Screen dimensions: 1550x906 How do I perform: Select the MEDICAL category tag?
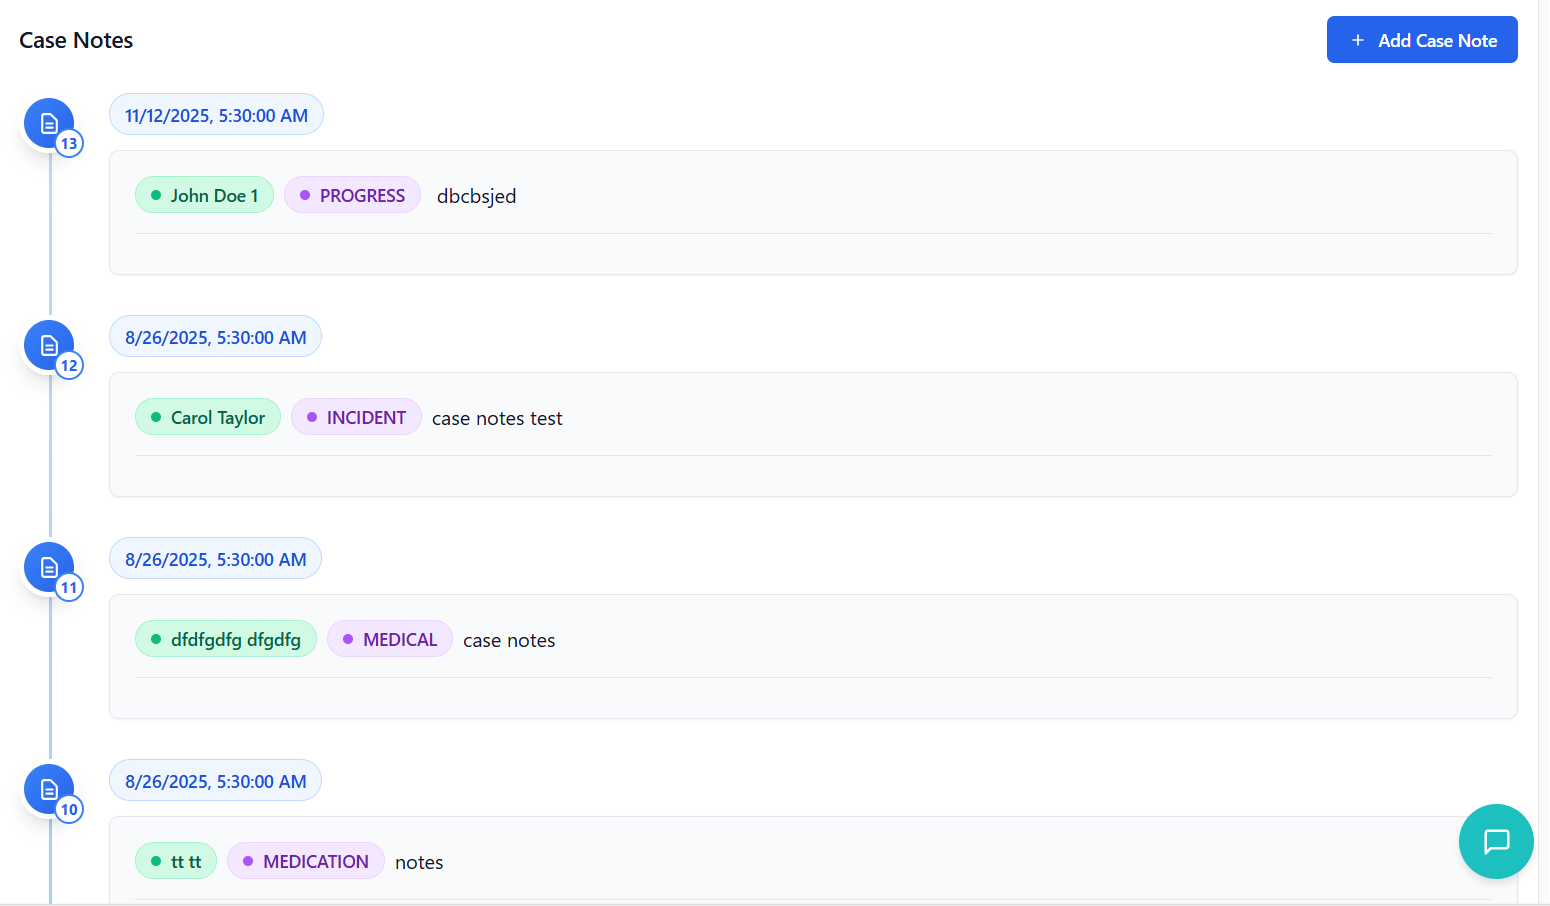pos(390,640)
